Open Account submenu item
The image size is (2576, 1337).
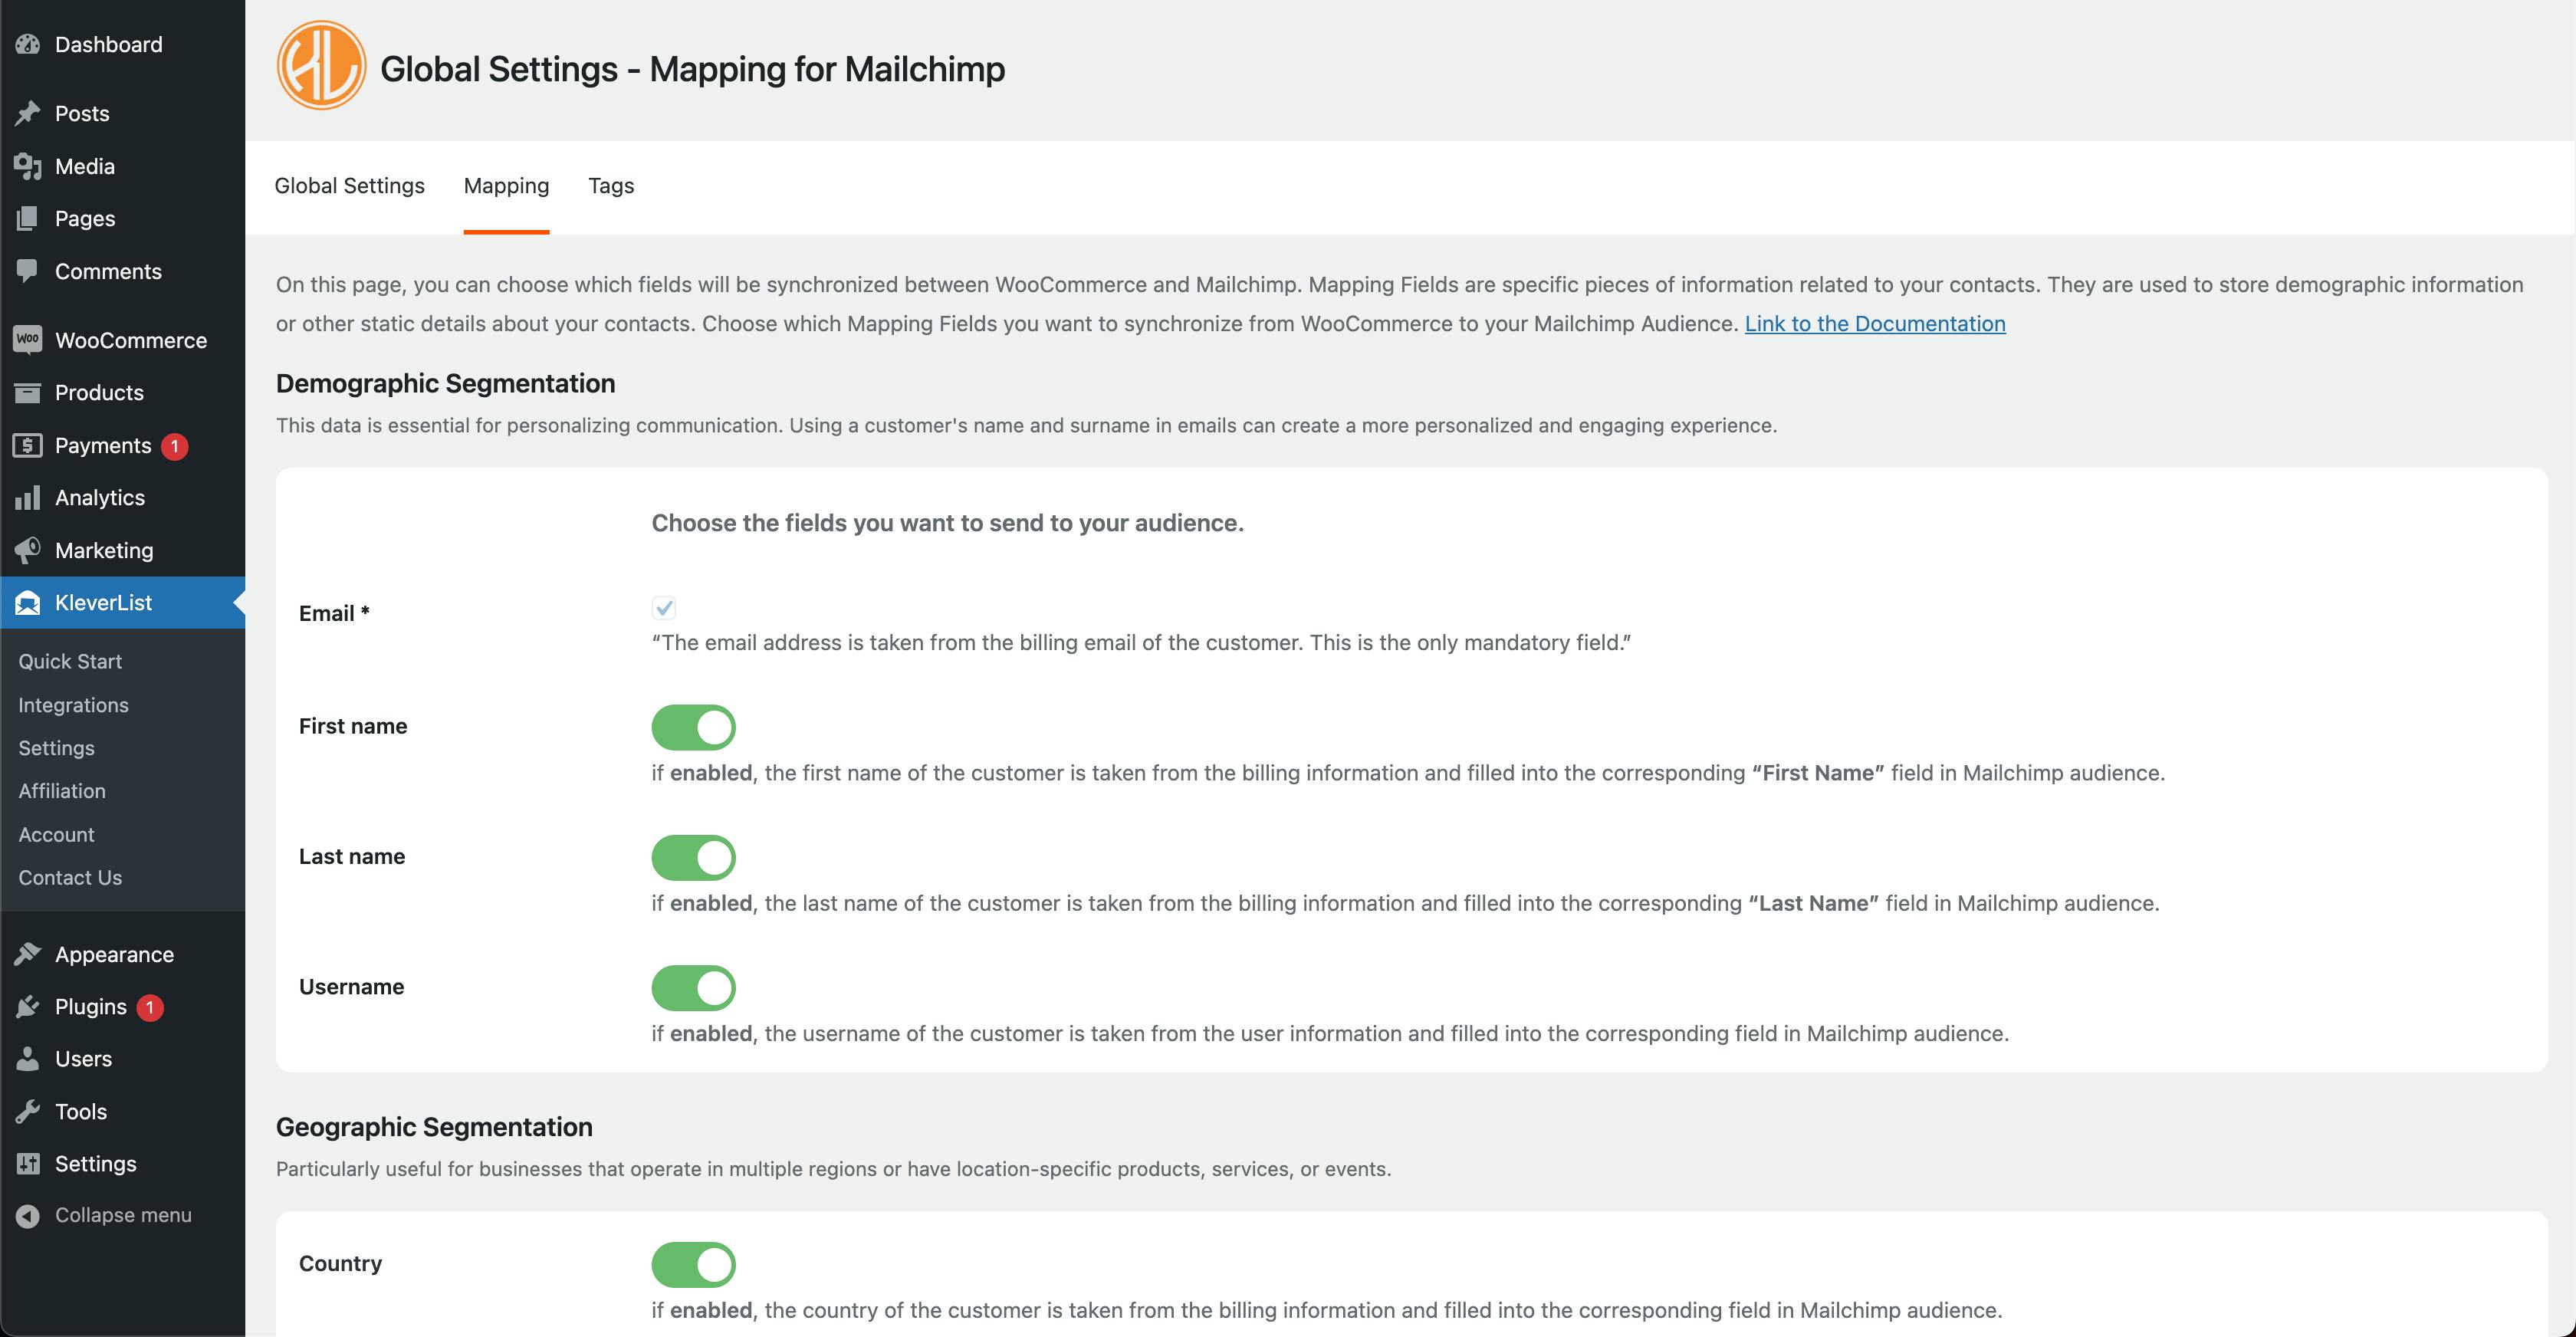coord(56,834)
